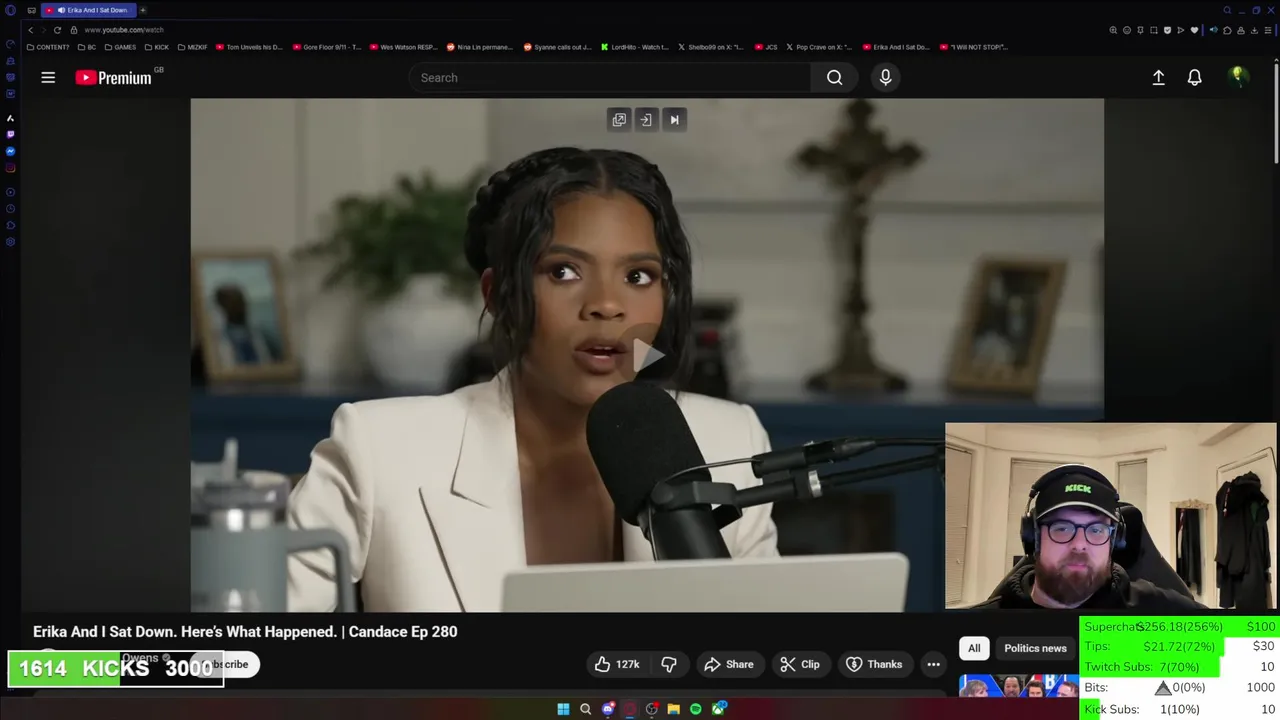Open browser easy setup menu icon
This screenshot has width=1280, height=720.
pos(1268,30)
